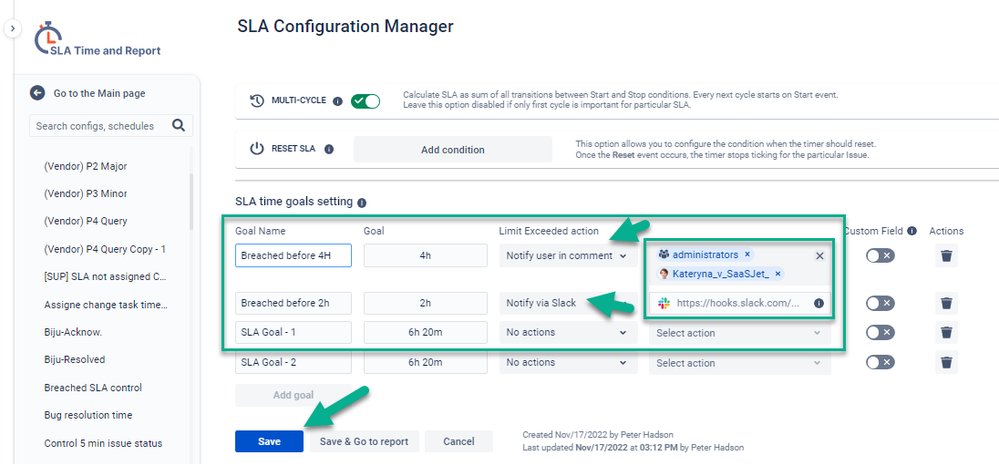Image resolution: width=999 pixels, height=468 pixels.
Task: Click the Add condition button
Action: coord(452,150)
